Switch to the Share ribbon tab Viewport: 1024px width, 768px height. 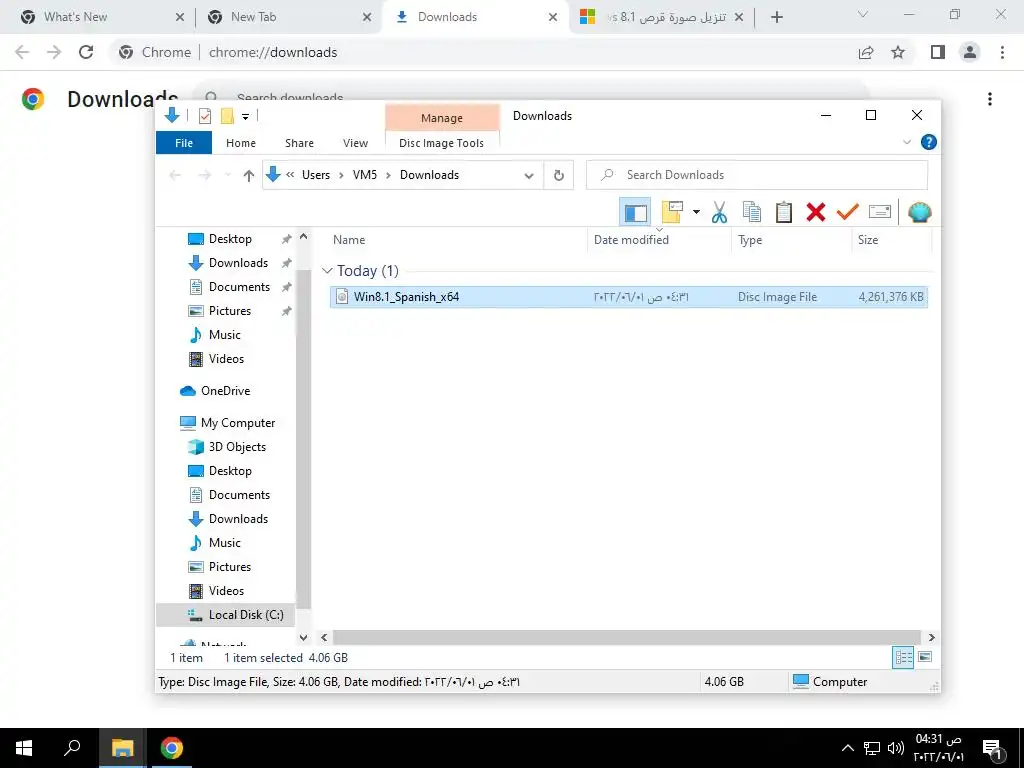tap(299, 143)
